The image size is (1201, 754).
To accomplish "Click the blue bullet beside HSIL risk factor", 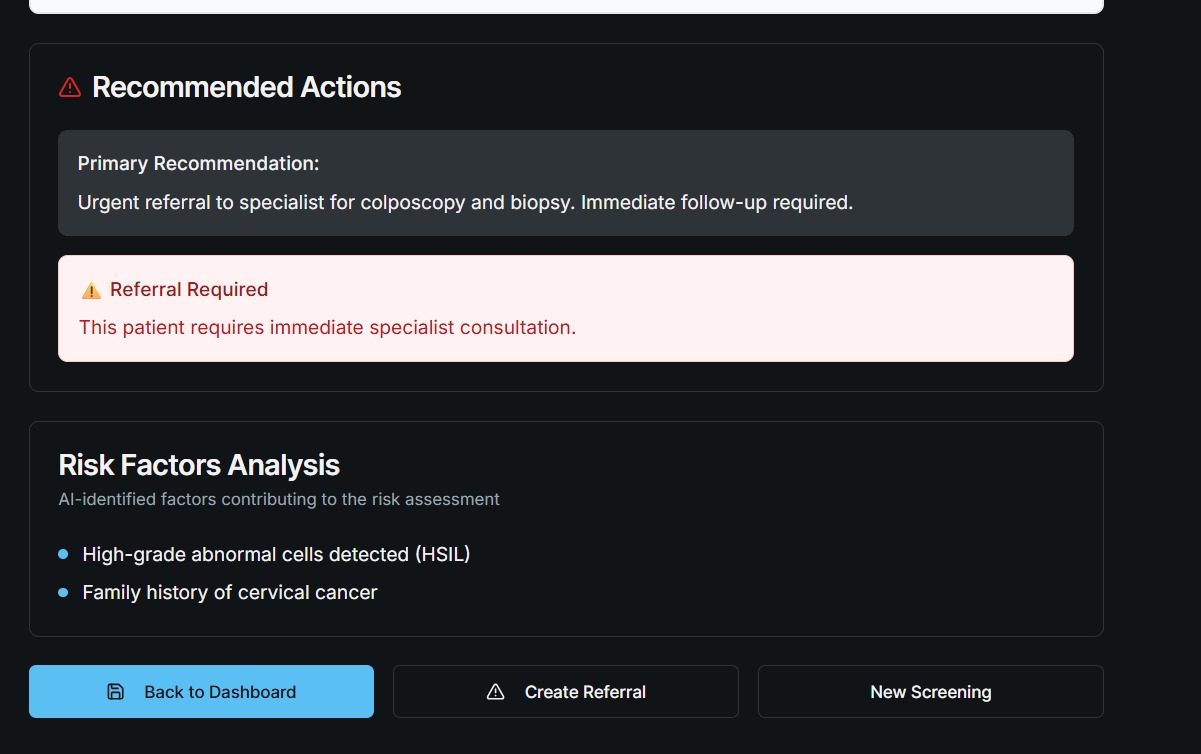I will click(63, 554).
